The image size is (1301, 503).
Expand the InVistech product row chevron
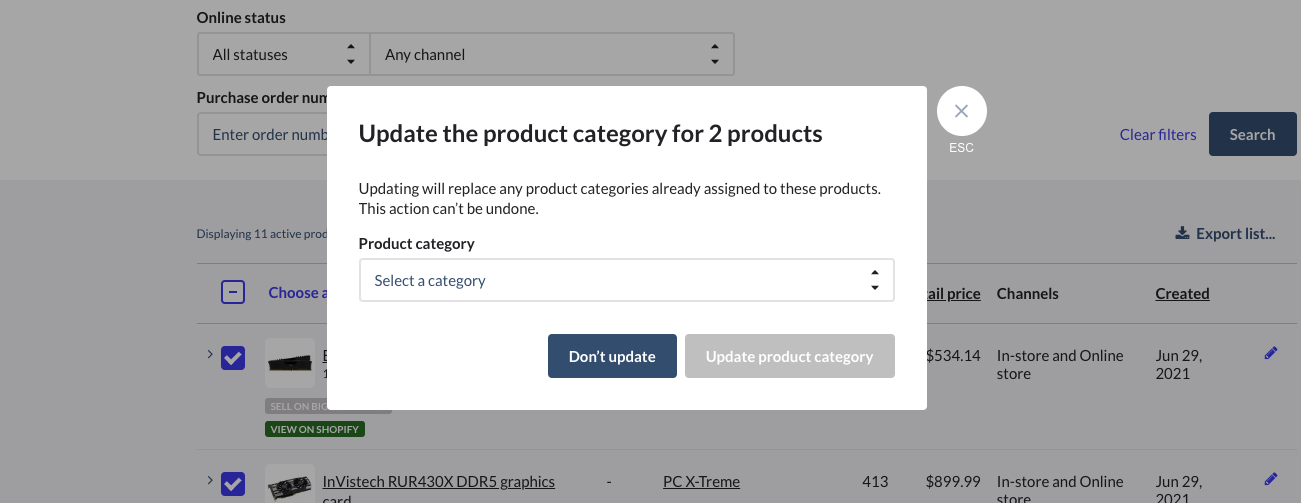209,480
